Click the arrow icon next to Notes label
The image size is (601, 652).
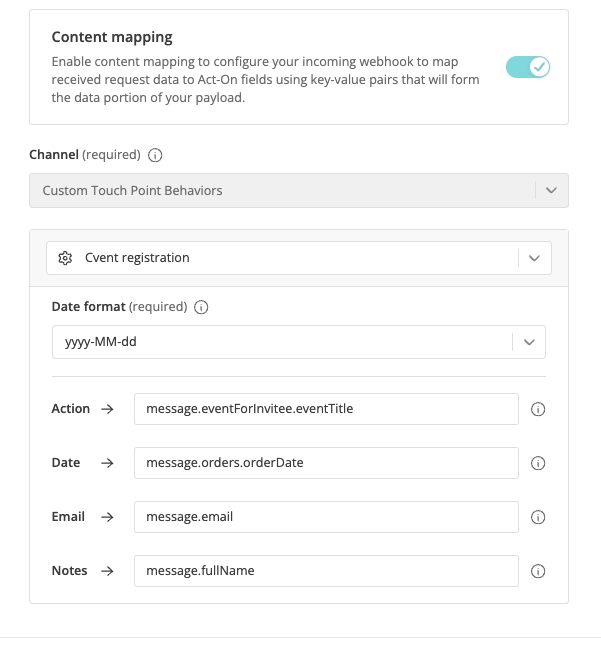click(x=107, y=571)
